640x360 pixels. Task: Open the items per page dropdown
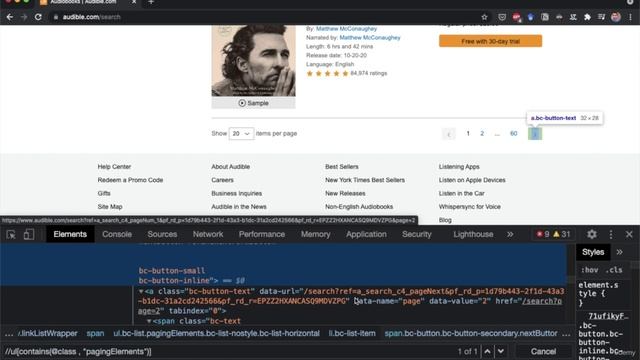tap(241, 134)
